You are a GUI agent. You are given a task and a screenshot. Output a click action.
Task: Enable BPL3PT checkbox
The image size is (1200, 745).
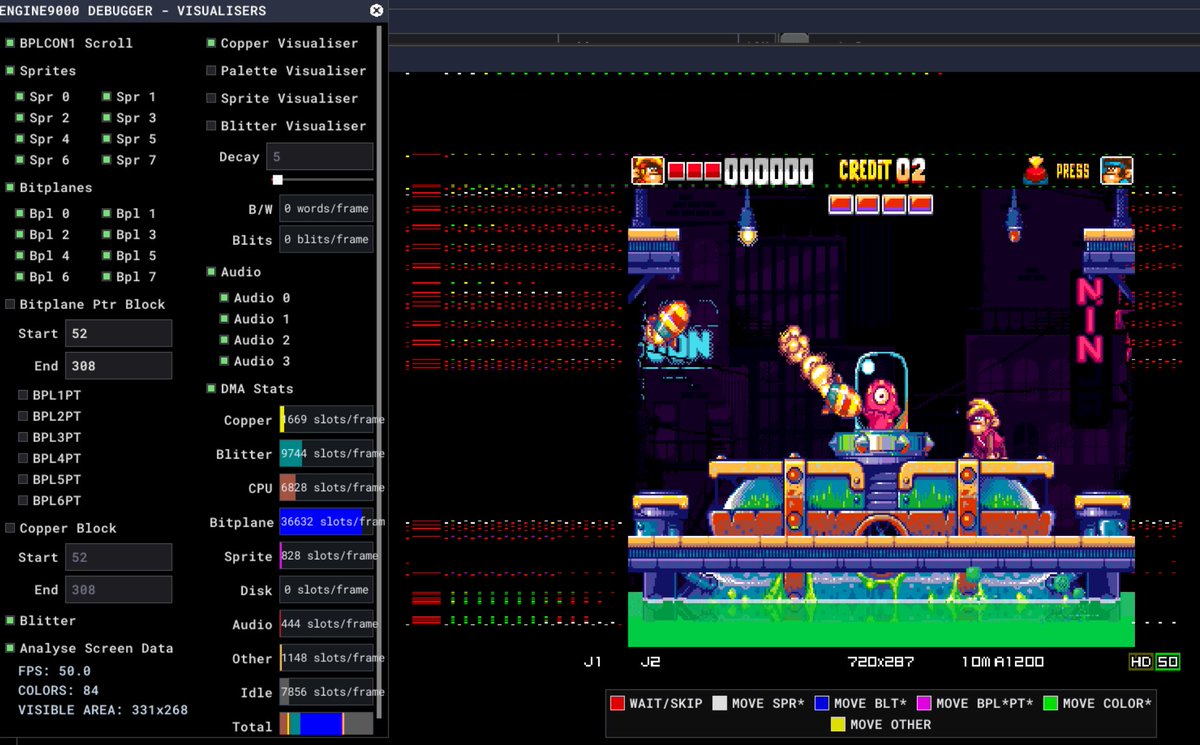pyautogui.click(x=23, y=437)
